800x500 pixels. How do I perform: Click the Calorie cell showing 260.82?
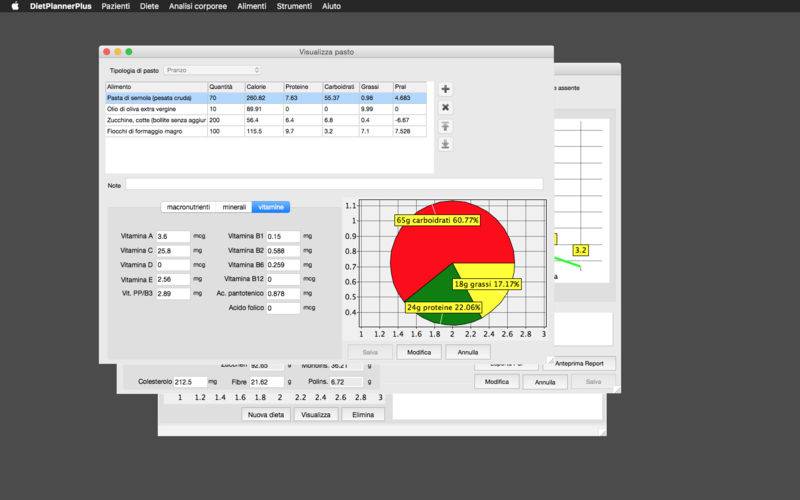[264, 98]
